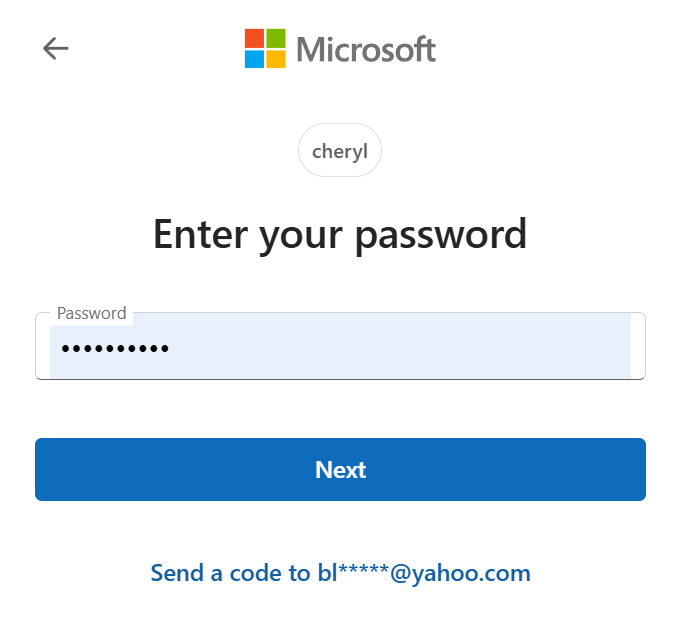682x625 pixels.
Task: Click the Password floating label
Action: pyautogui.click(x=91, y=313)
